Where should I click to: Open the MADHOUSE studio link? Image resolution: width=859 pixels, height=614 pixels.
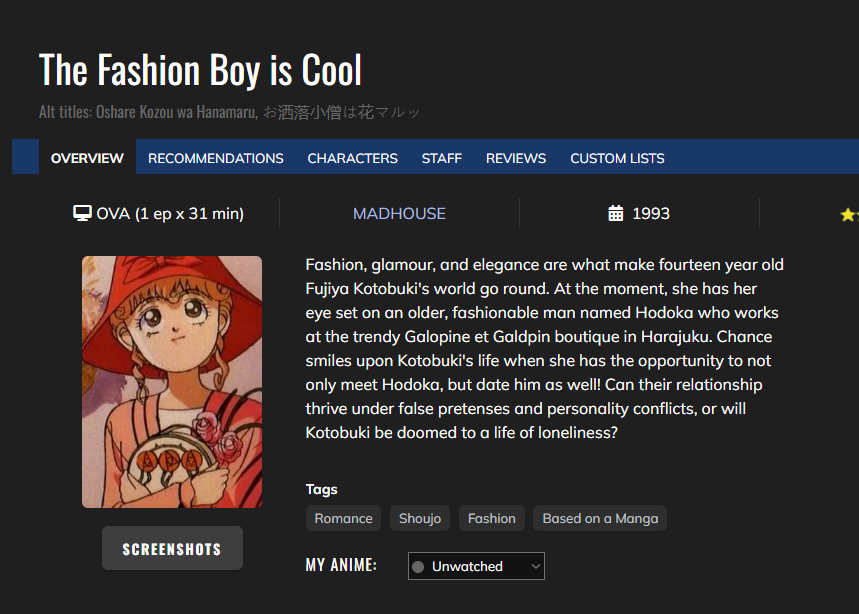click(x=399, y=213)
